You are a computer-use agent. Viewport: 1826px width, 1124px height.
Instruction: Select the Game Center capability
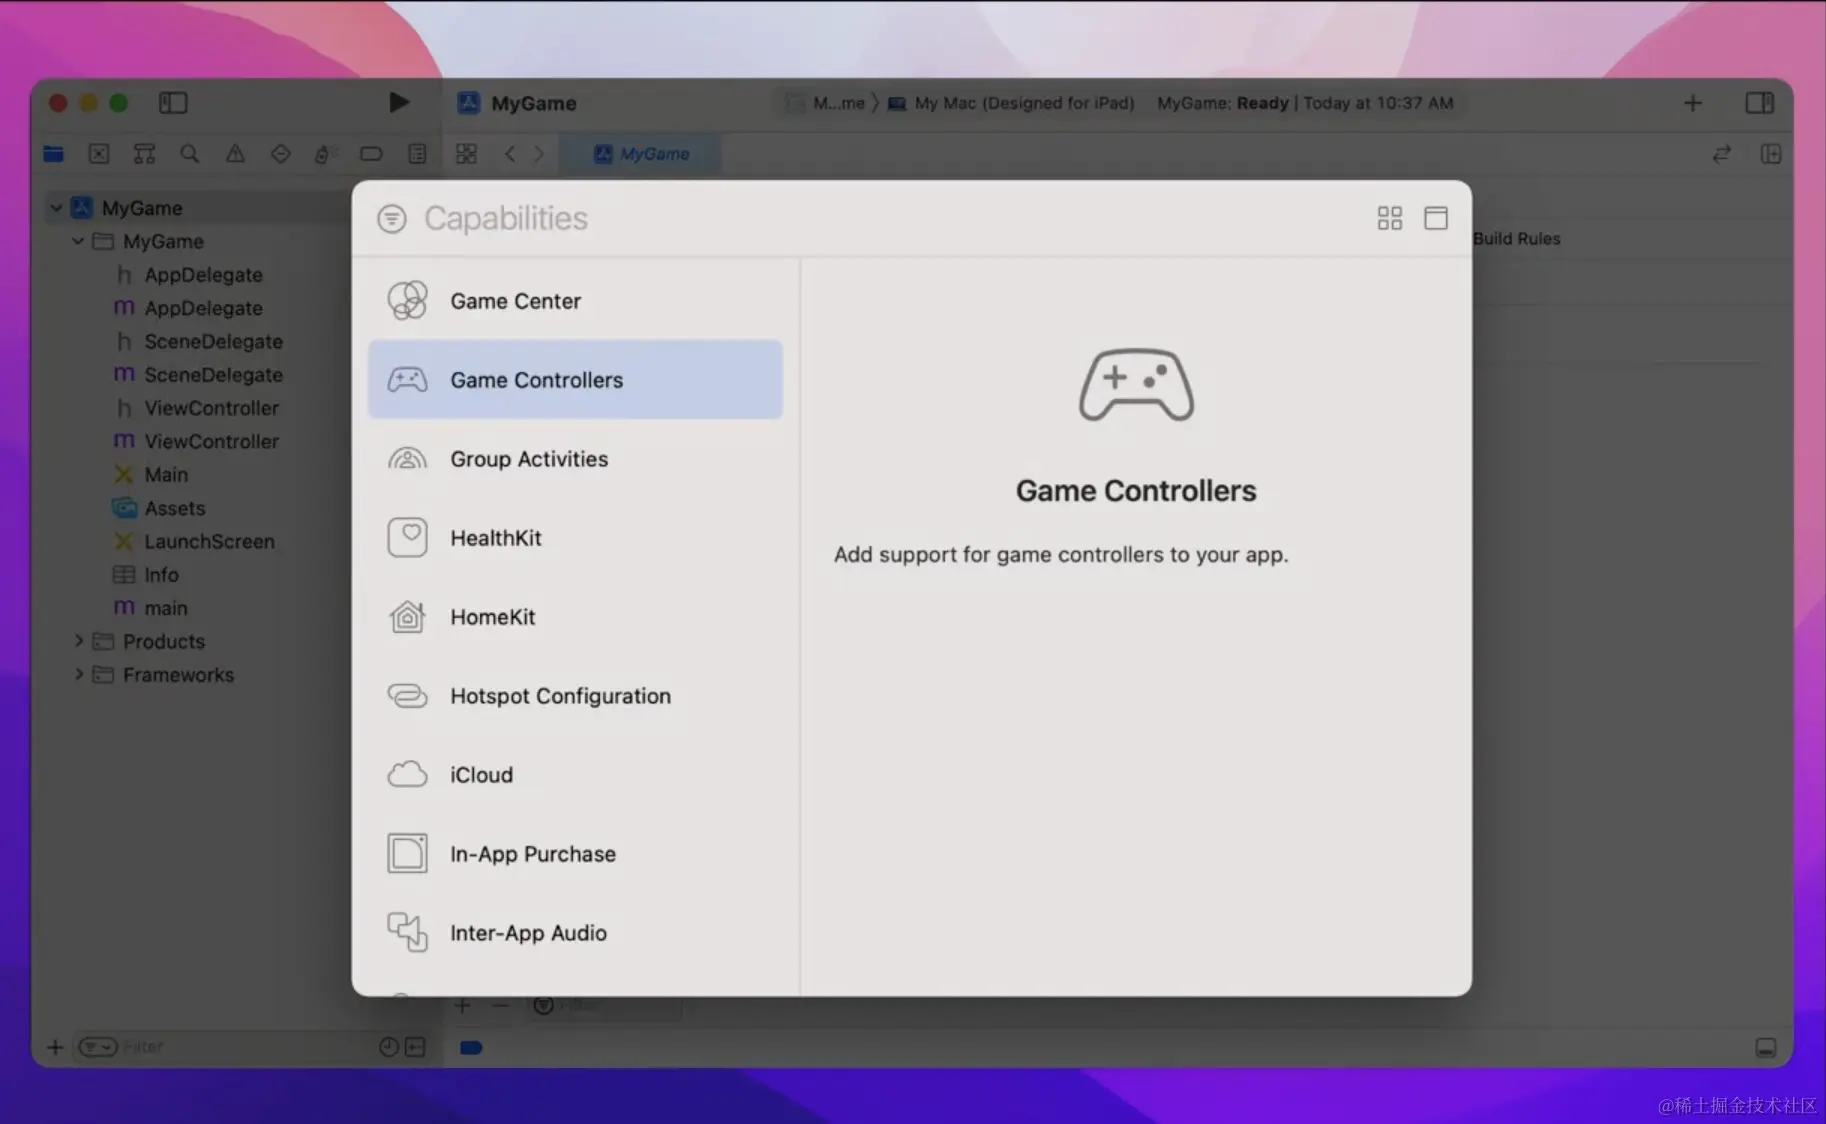(x=516, y=300)
